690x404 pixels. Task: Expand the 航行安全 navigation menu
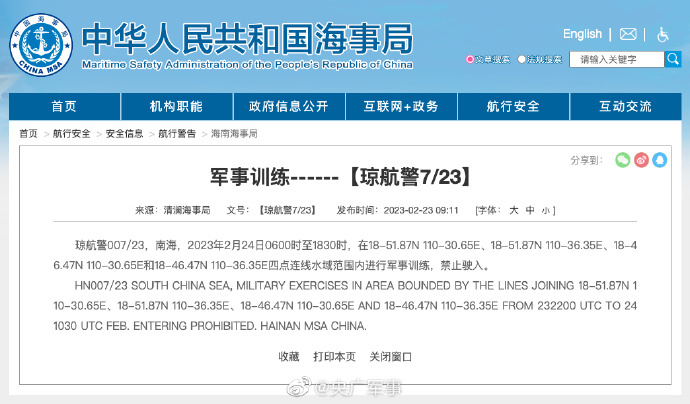click(x=513, y=107)
